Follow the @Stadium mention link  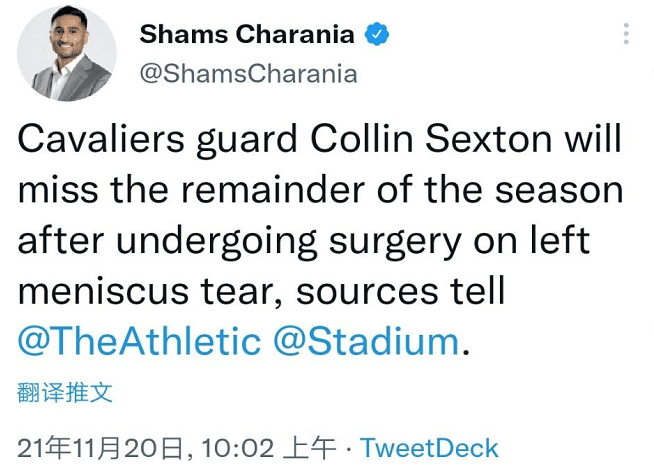click(365, 341)
